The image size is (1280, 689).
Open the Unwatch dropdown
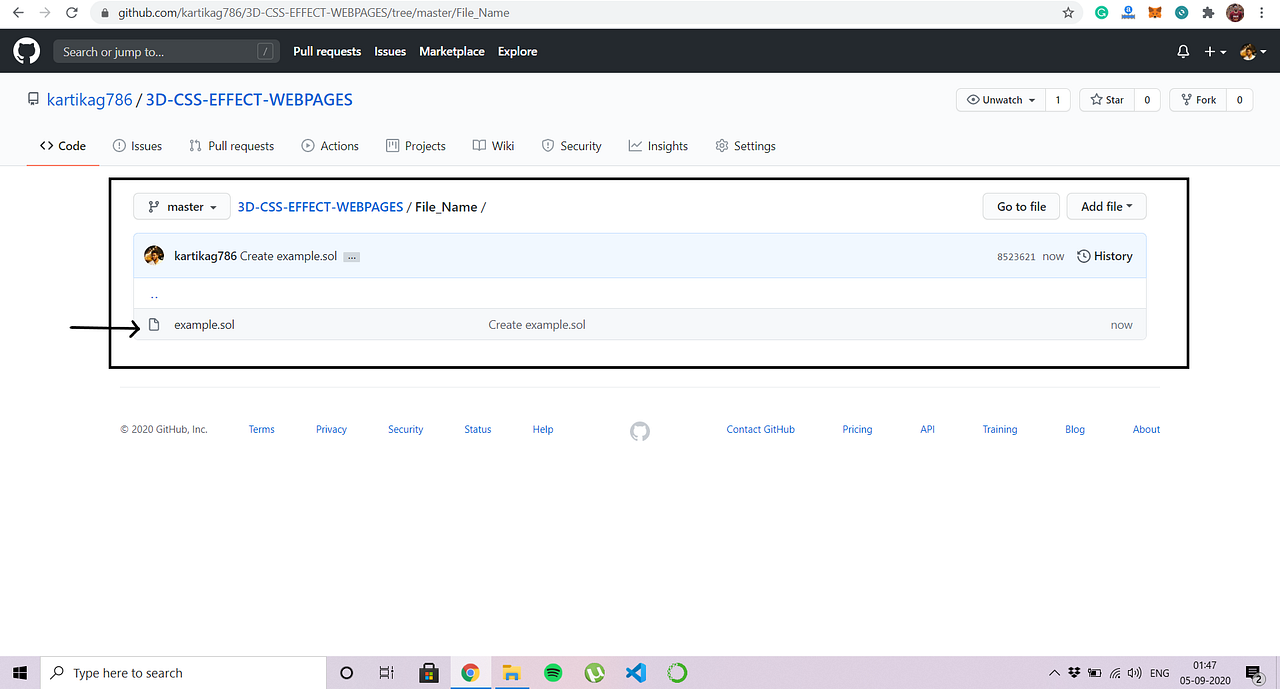tap(1000, 99)
